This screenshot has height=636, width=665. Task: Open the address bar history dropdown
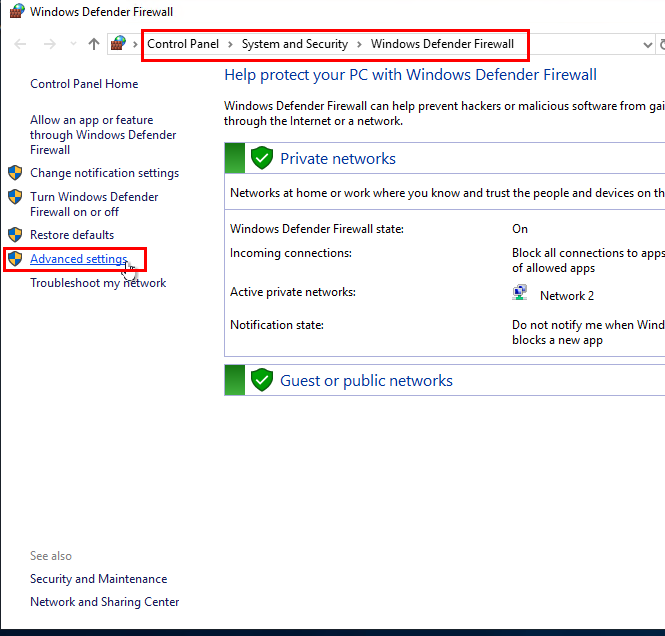click(x=647, y=44)
